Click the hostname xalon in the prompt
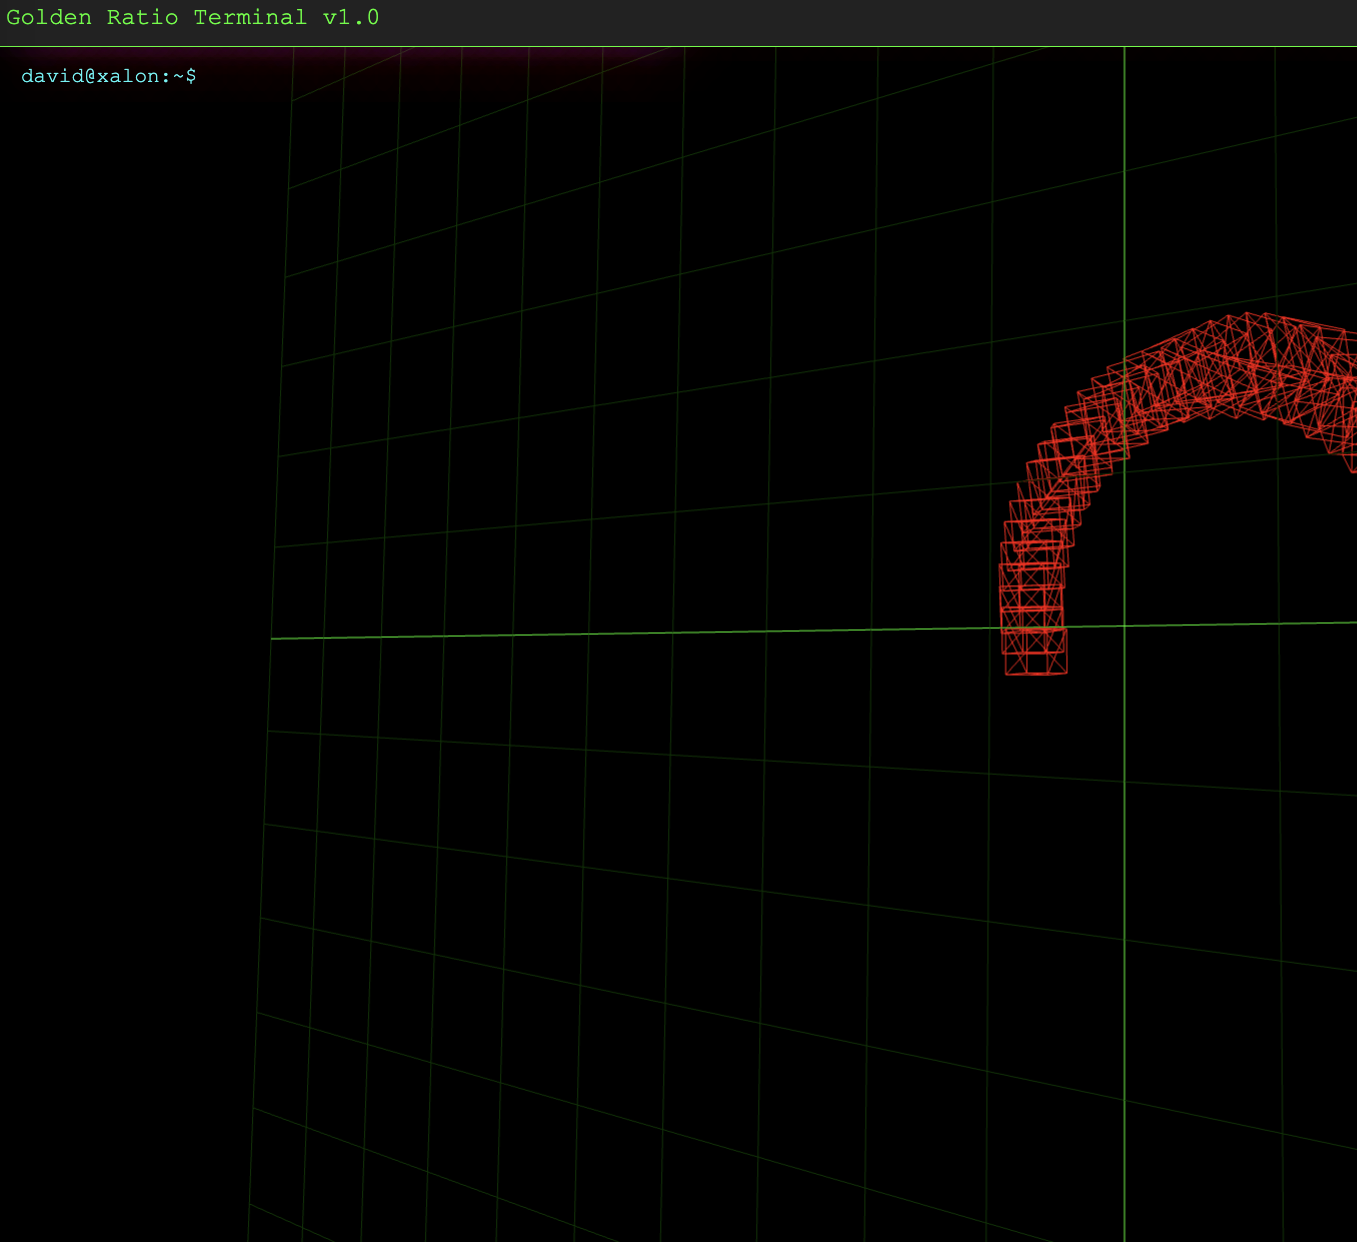 tap(128, 76)
